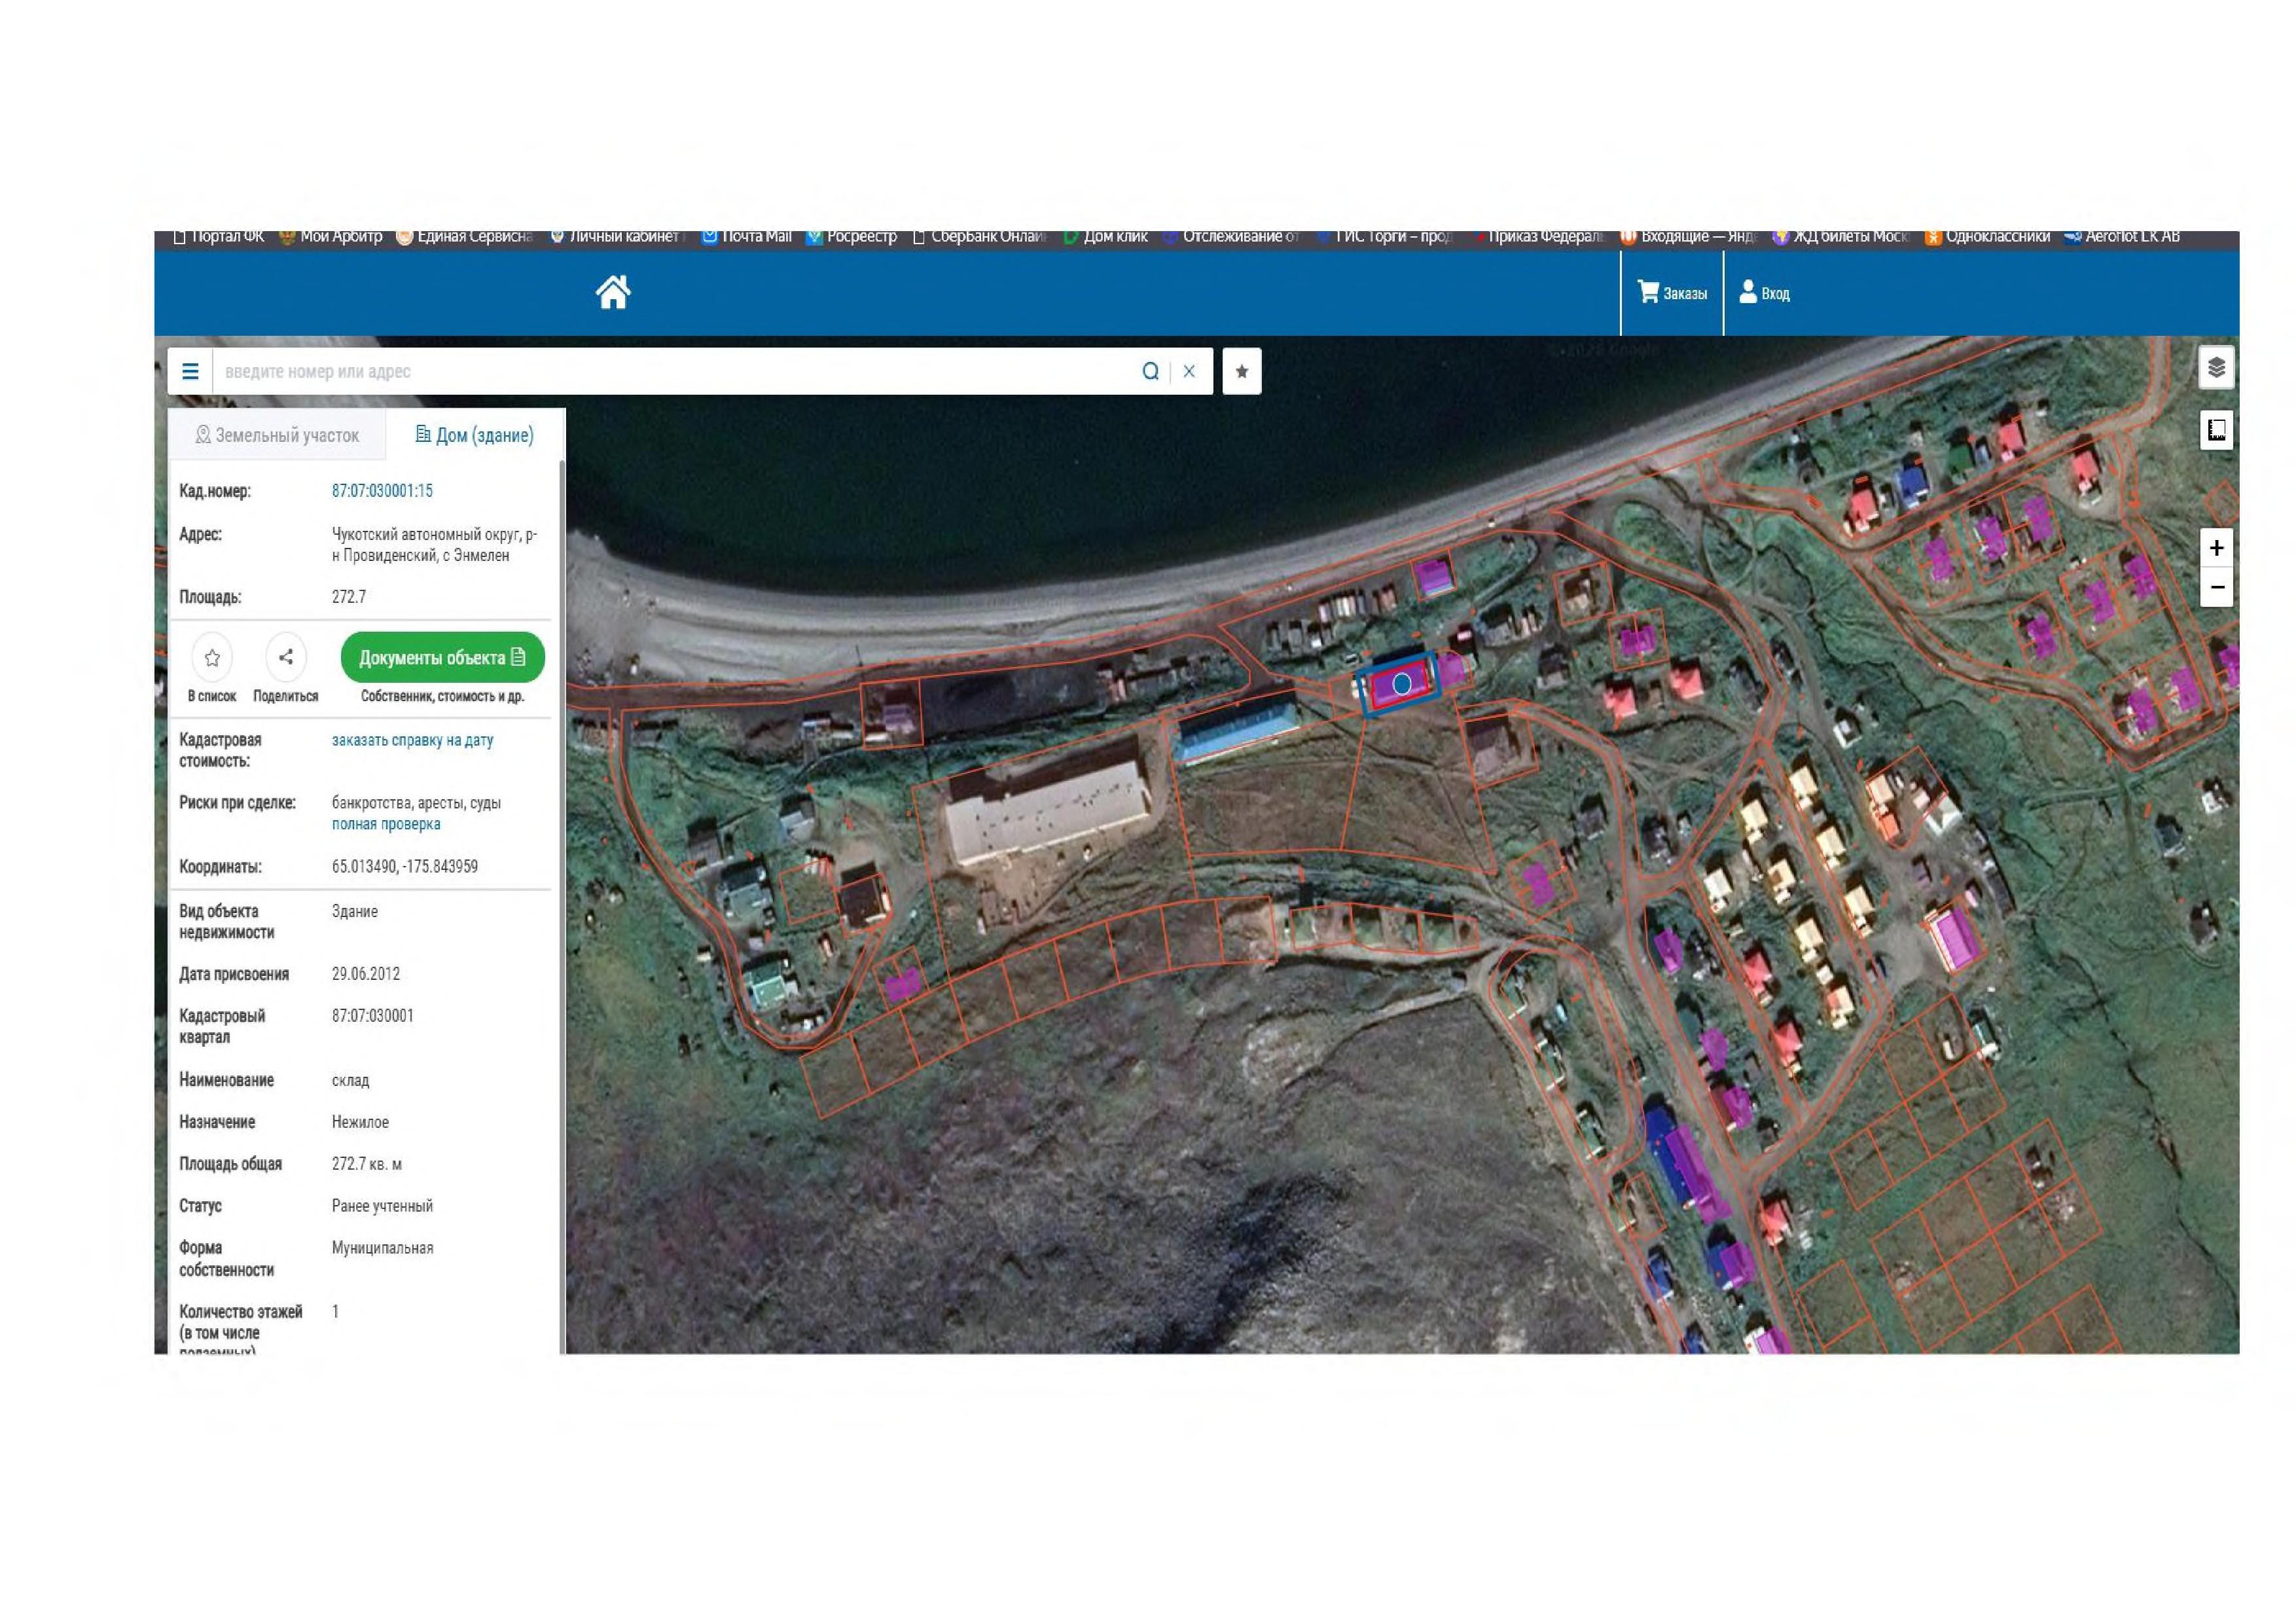2296x1624 pixels.
Task: Open Документы объекта button
Action: click(442, 657)
